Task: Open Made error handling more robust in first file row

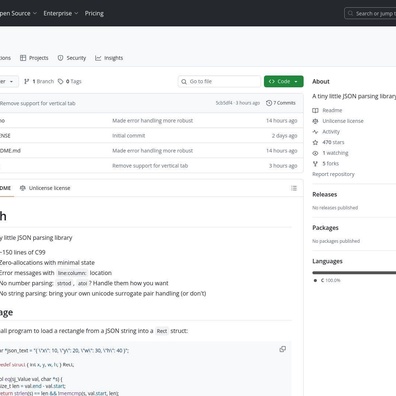Action: [153, 121]
